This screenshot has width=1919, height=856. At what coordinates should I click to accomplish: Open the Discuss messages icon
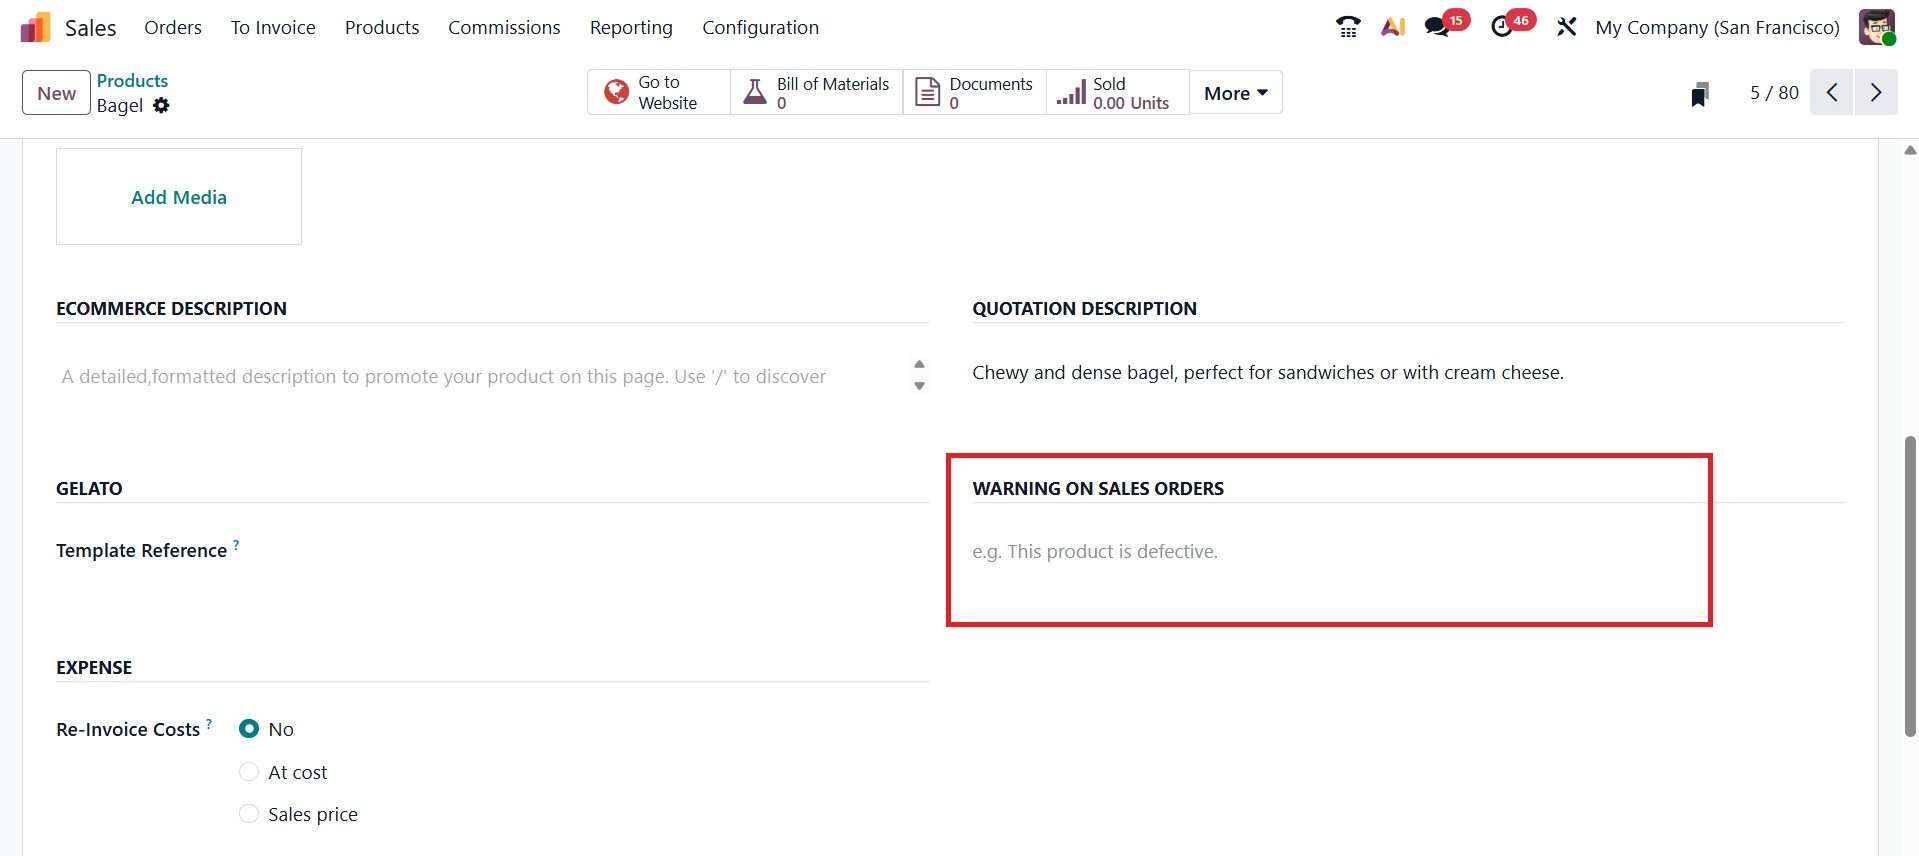tap(1438, 27)
